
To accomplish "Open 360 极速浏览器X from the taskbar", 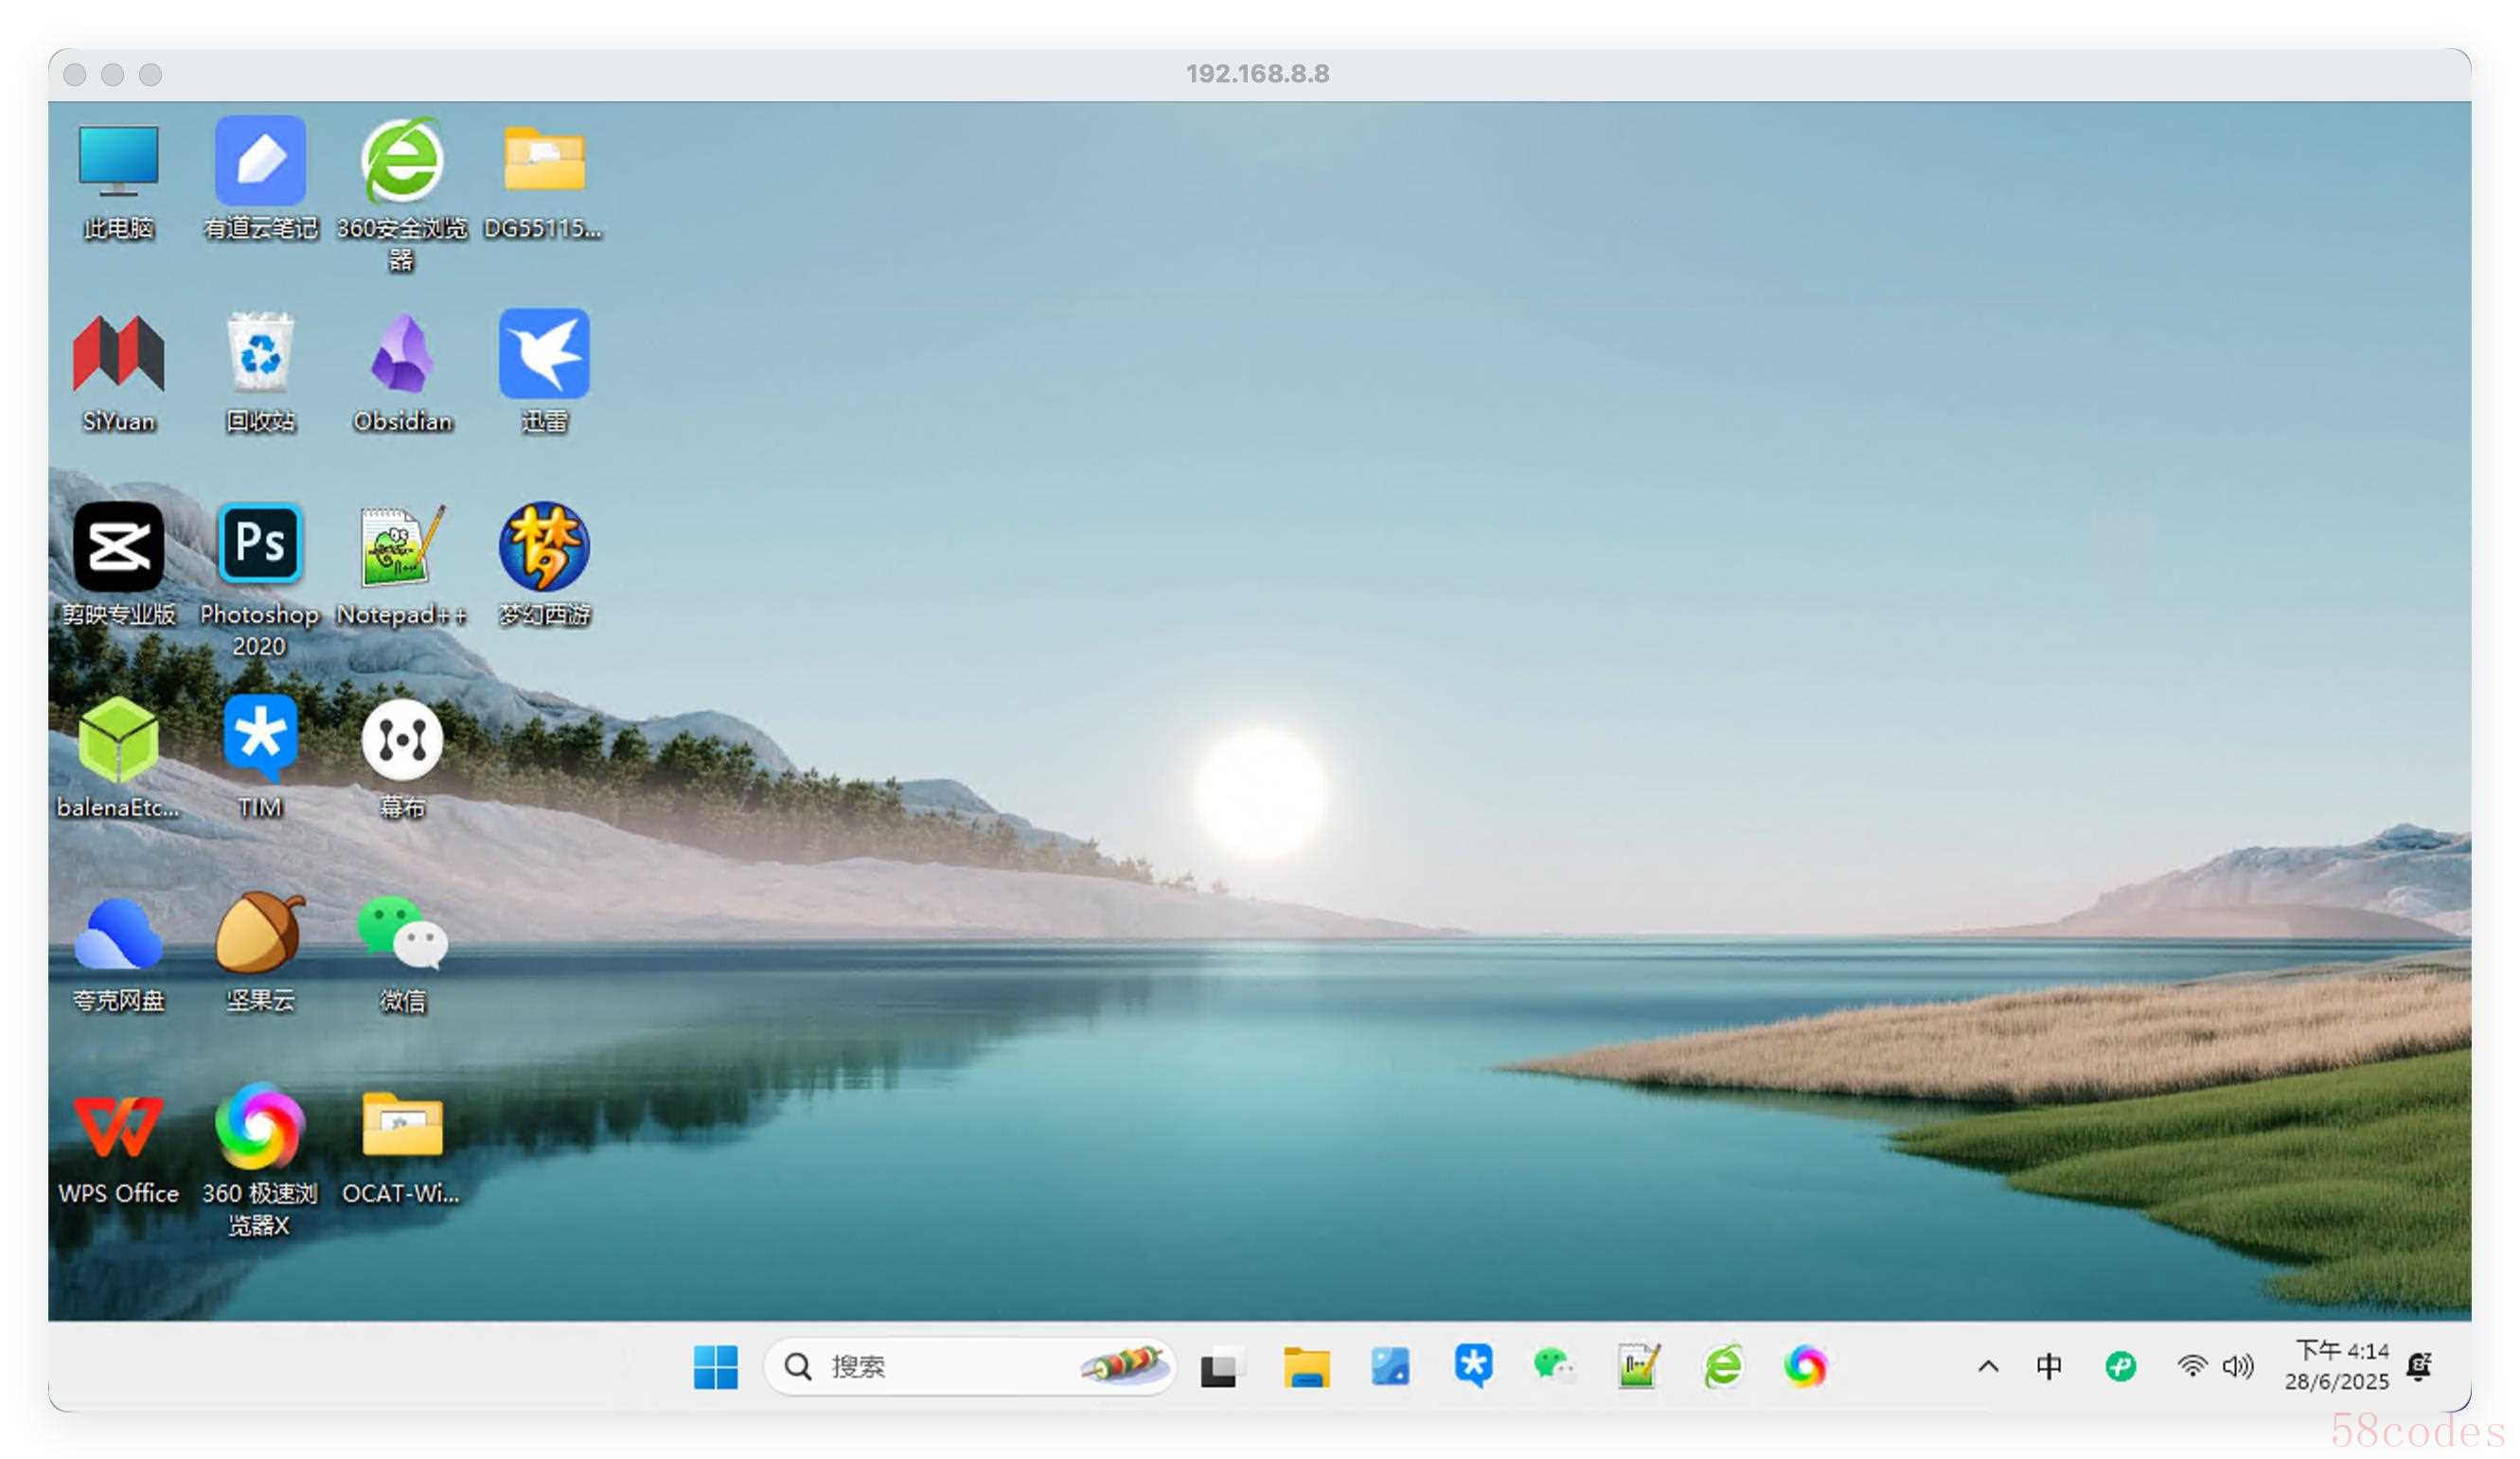I will [1805, 1367].
